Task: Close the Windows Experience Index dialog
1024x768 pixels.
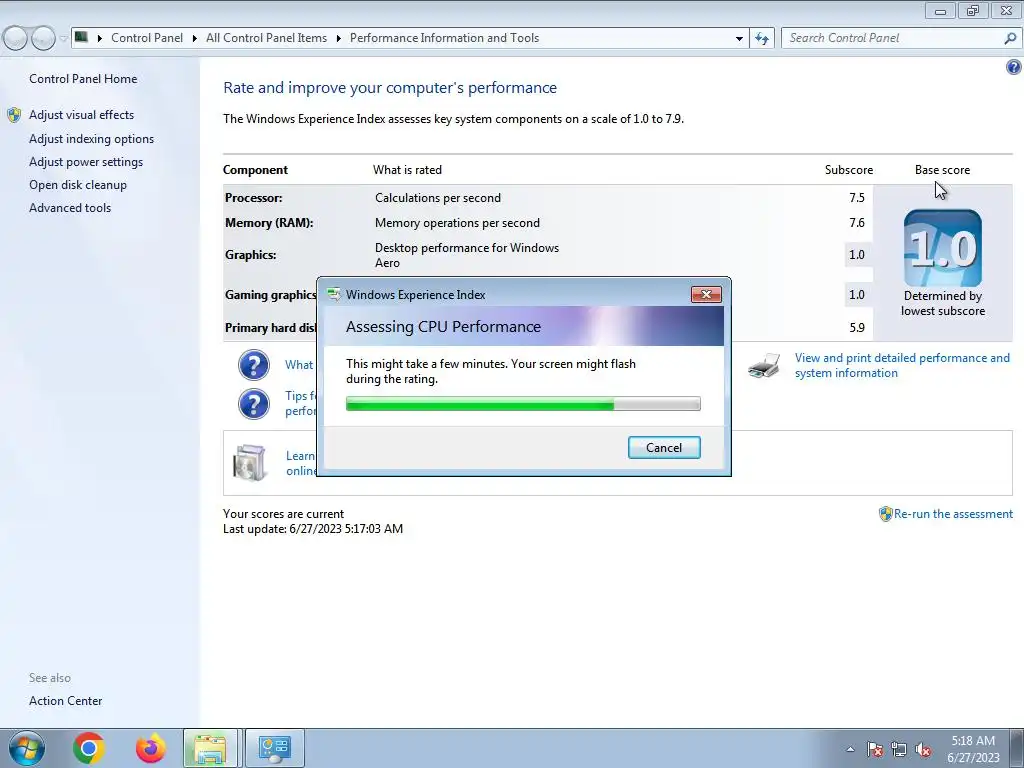Action: tap(706, 295)
